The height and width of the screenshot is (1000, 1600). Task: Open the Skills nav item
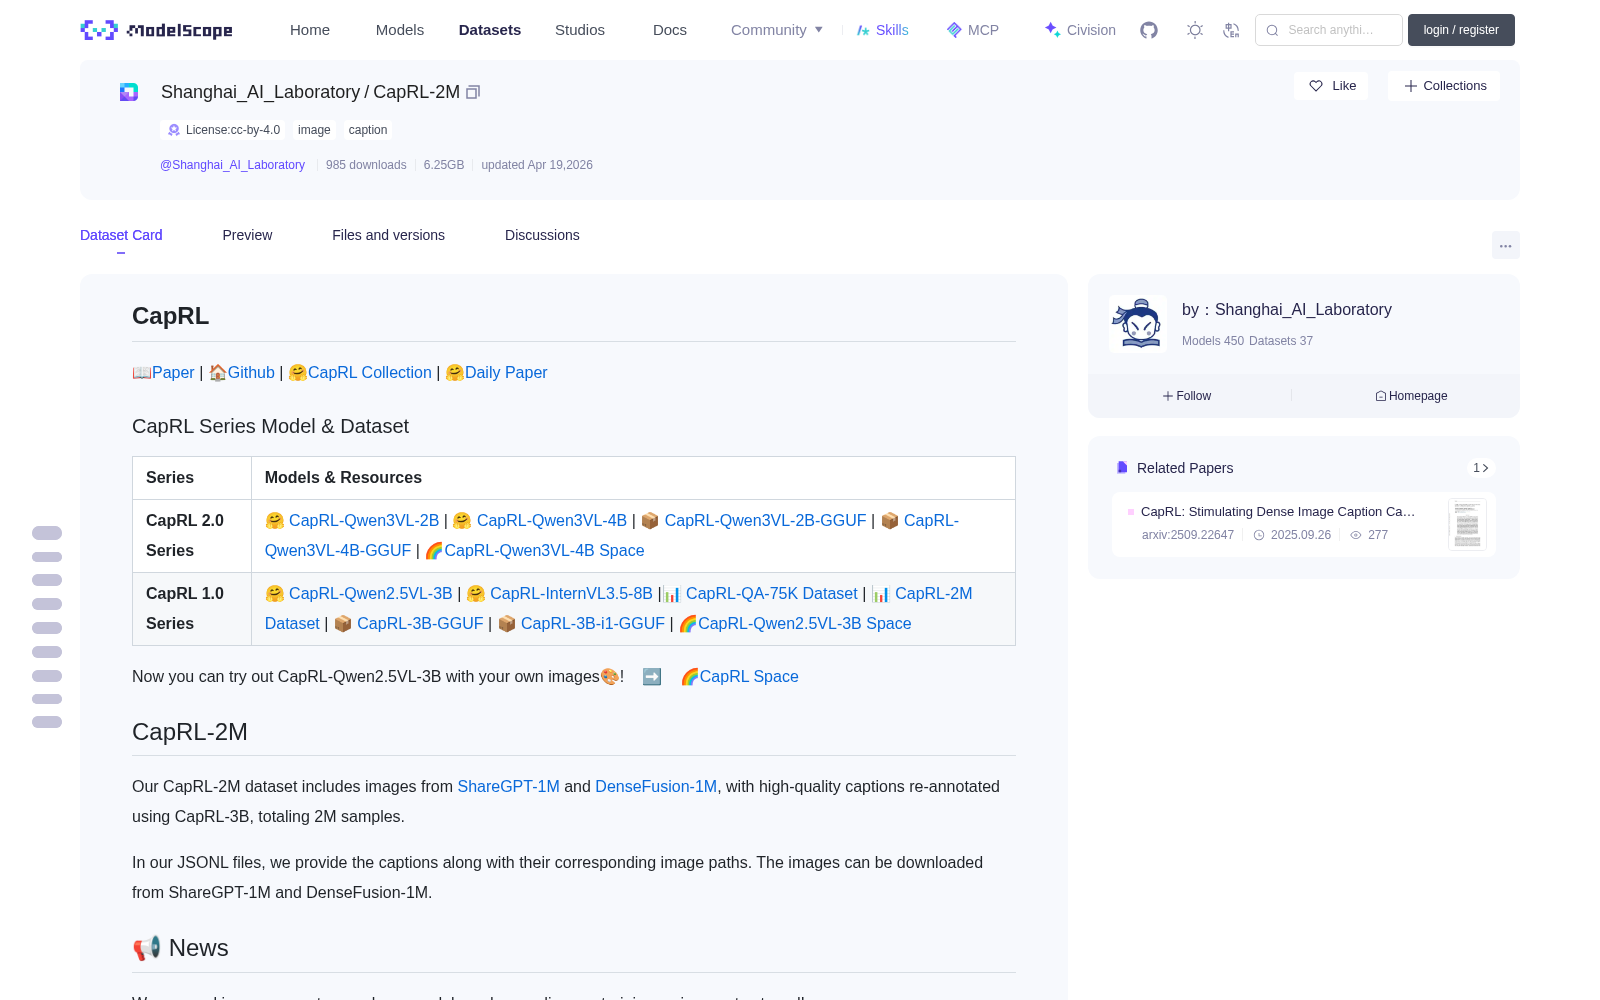tap(882, 30)
